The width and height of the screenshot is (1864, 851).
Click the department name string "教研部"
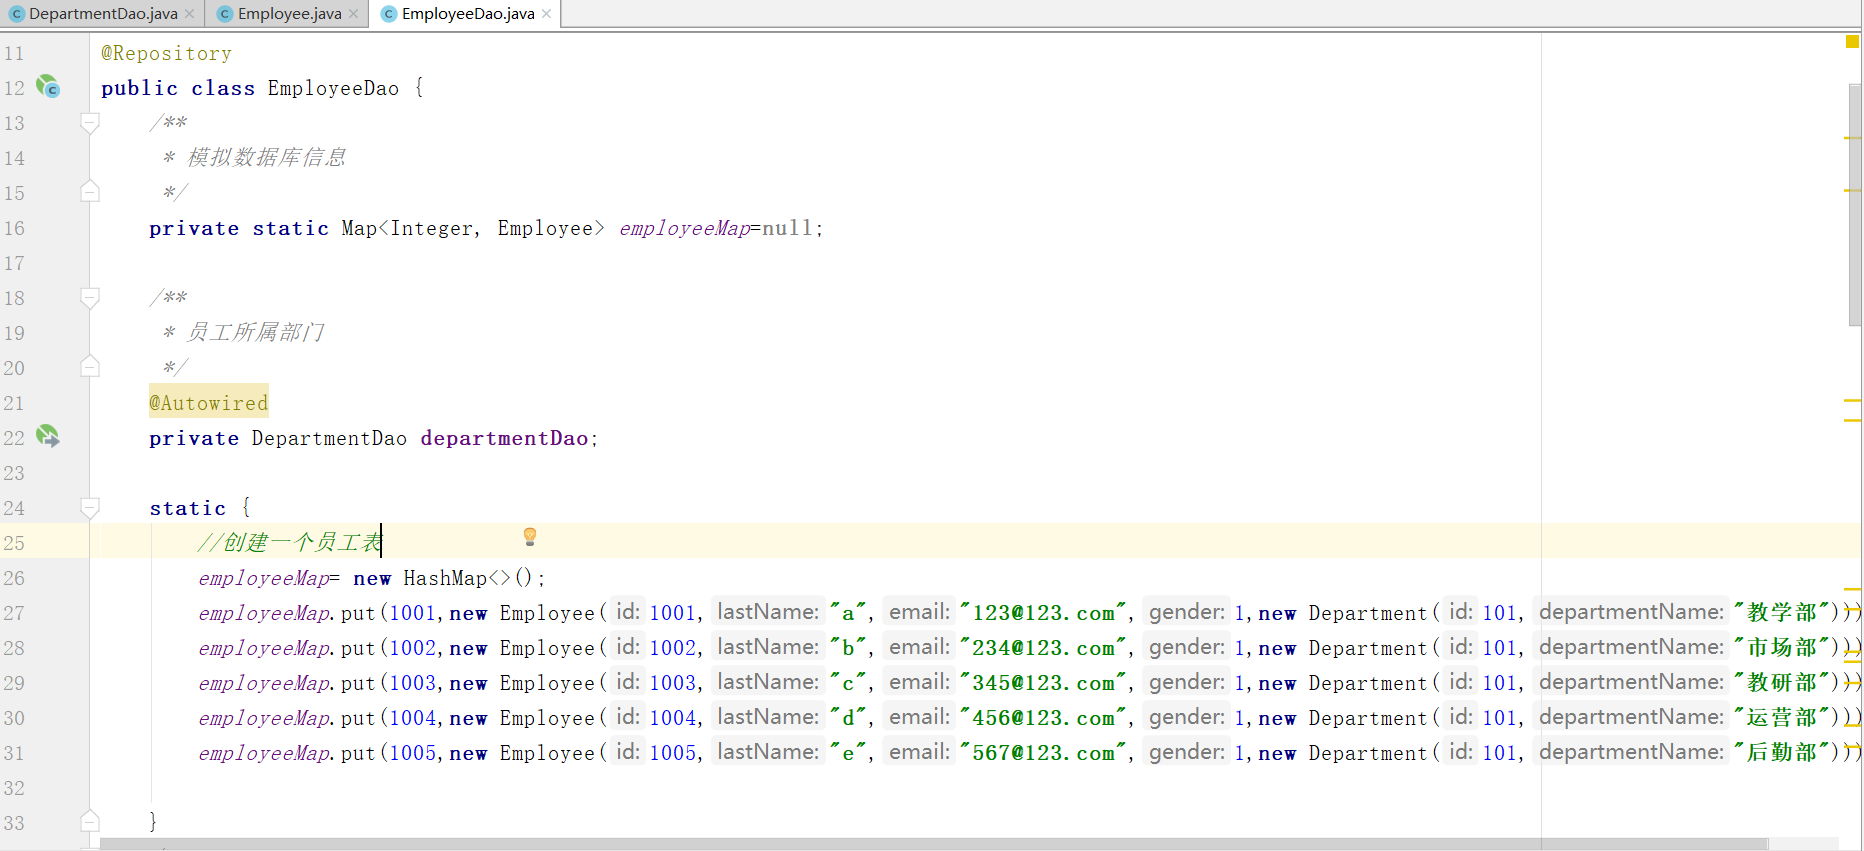click(1782, 682)
